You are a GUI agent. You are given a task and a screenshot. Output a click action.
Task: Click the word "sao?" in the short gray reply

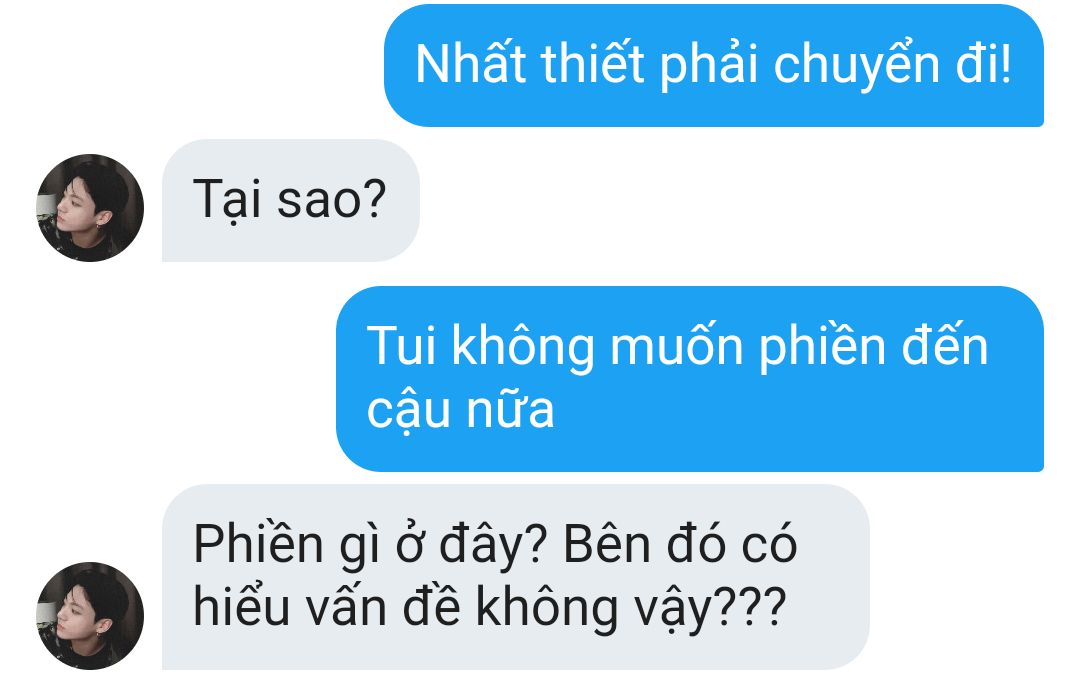[331, 200]
